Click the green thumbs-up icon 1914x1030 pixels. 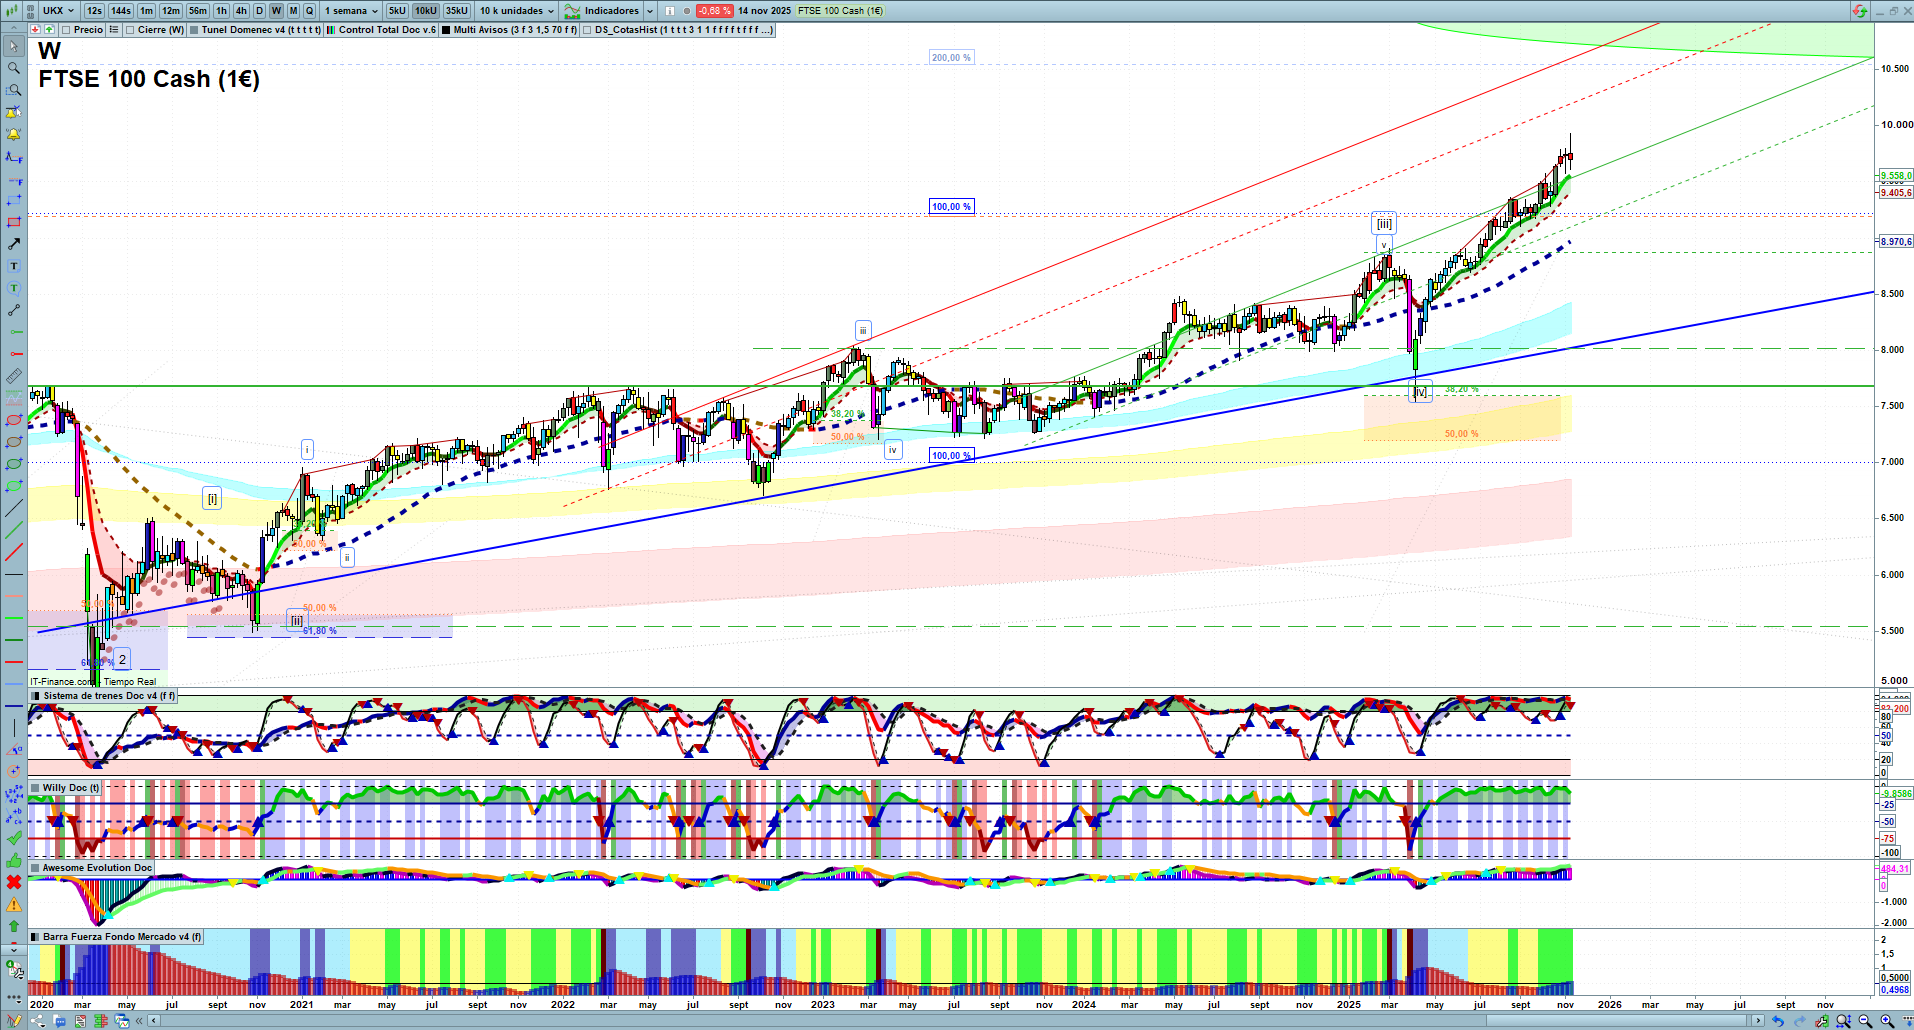point(14,860)
